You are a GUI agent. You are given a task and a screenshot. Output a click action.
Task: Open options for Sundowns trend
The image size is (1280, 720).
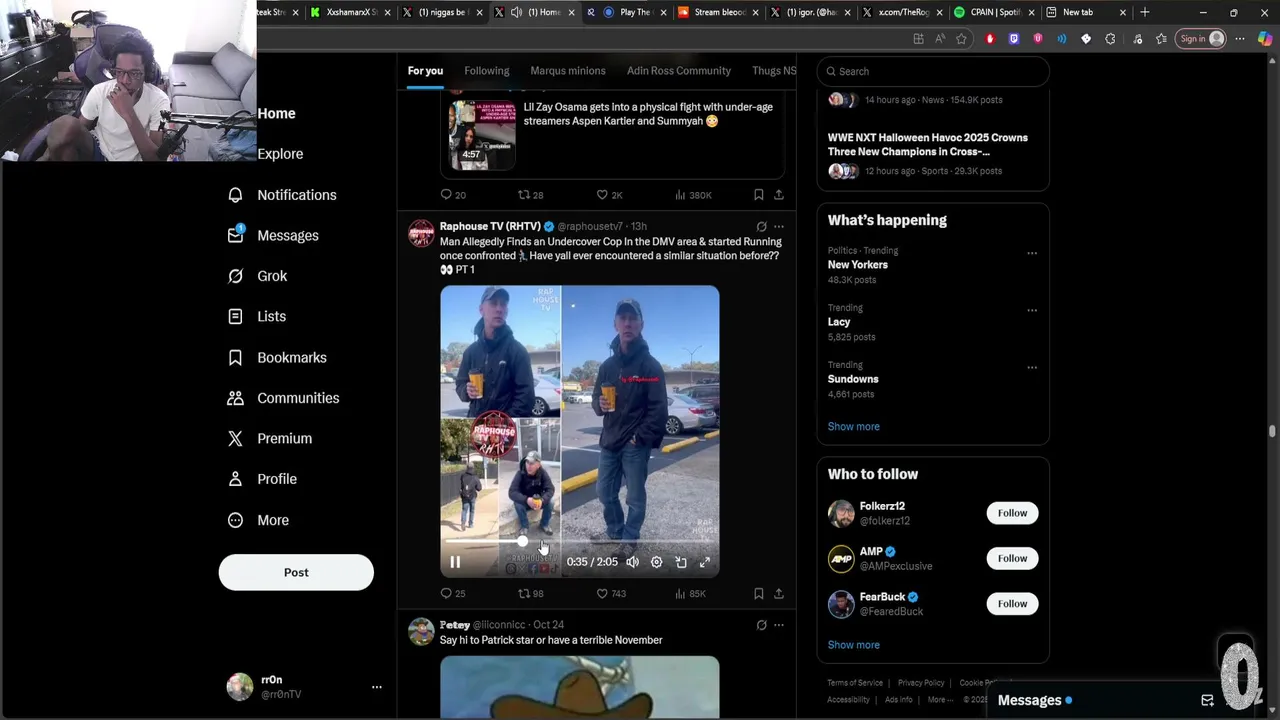click(x=1031, y=367)
